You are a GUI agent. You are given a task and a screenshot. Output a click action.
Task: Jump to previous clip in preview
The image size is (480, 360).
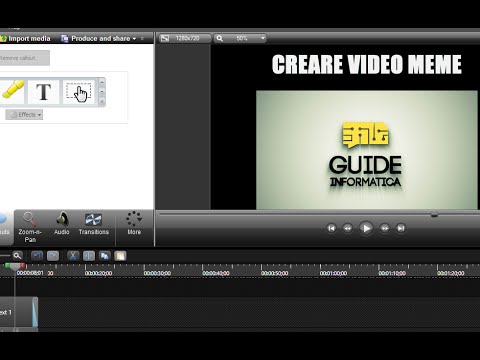[x=331, y=228]
